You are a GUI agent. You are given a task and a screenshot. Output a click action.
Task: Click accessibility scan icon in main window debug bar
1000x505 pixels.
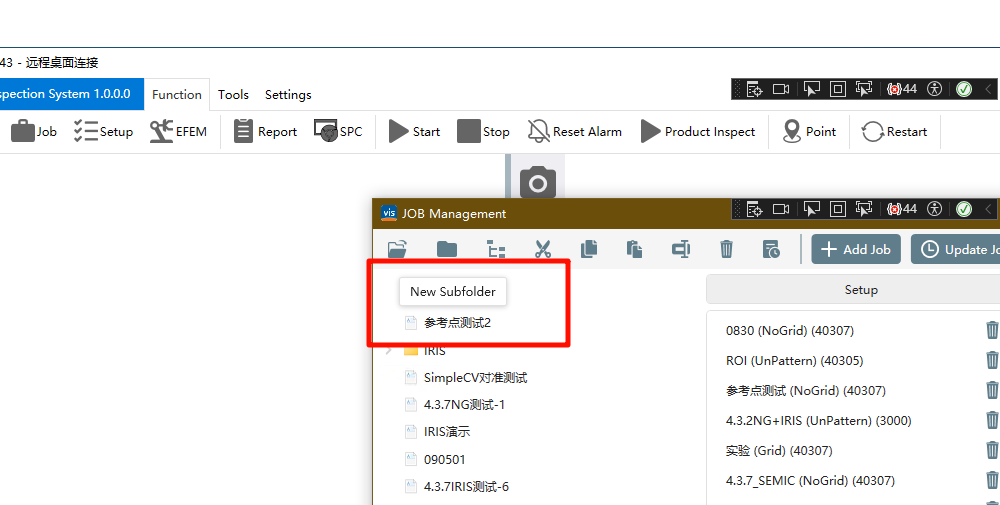[x=934, y=89]
